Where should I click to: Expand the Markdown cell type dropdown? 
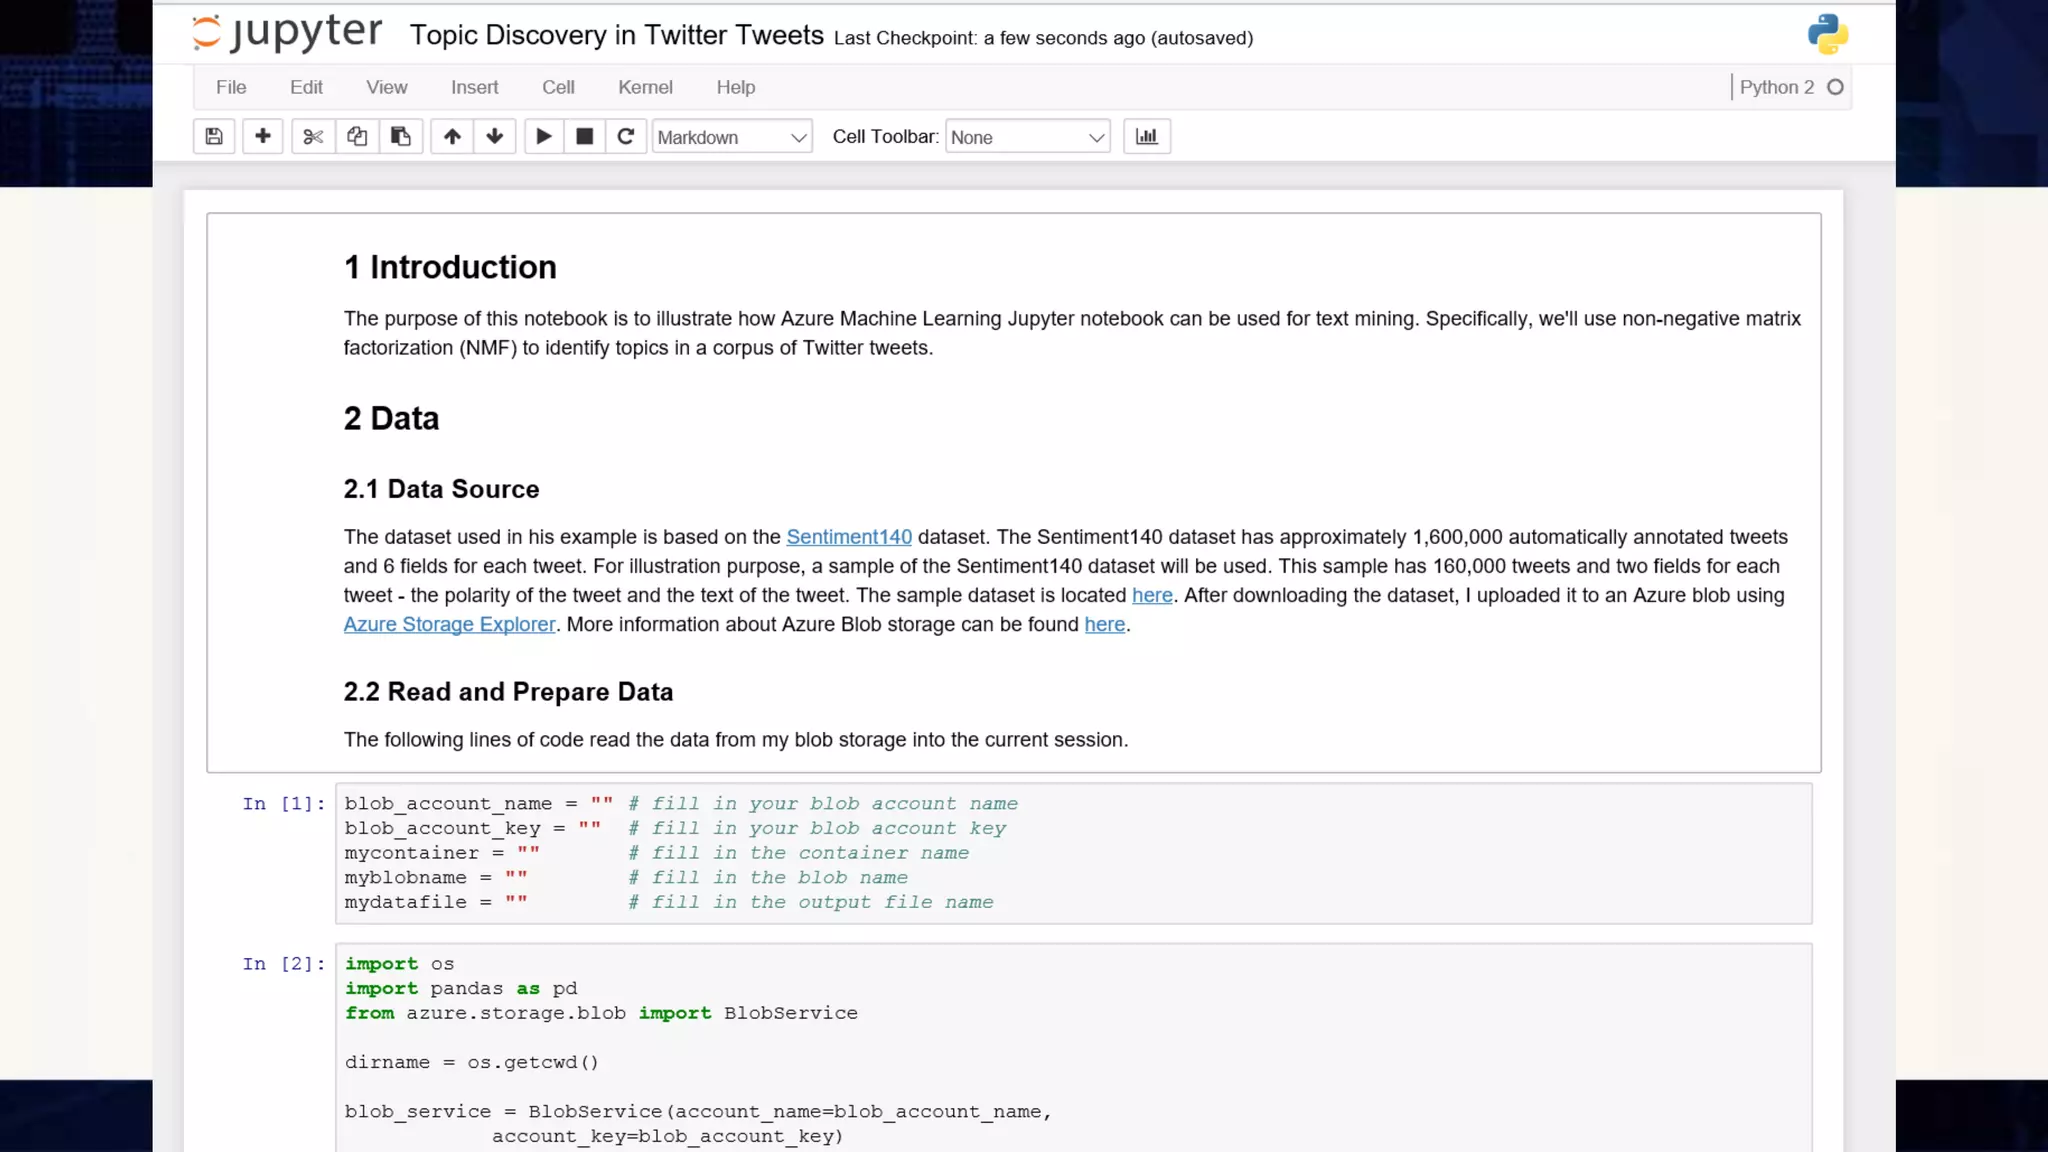(x=731, y=137)
